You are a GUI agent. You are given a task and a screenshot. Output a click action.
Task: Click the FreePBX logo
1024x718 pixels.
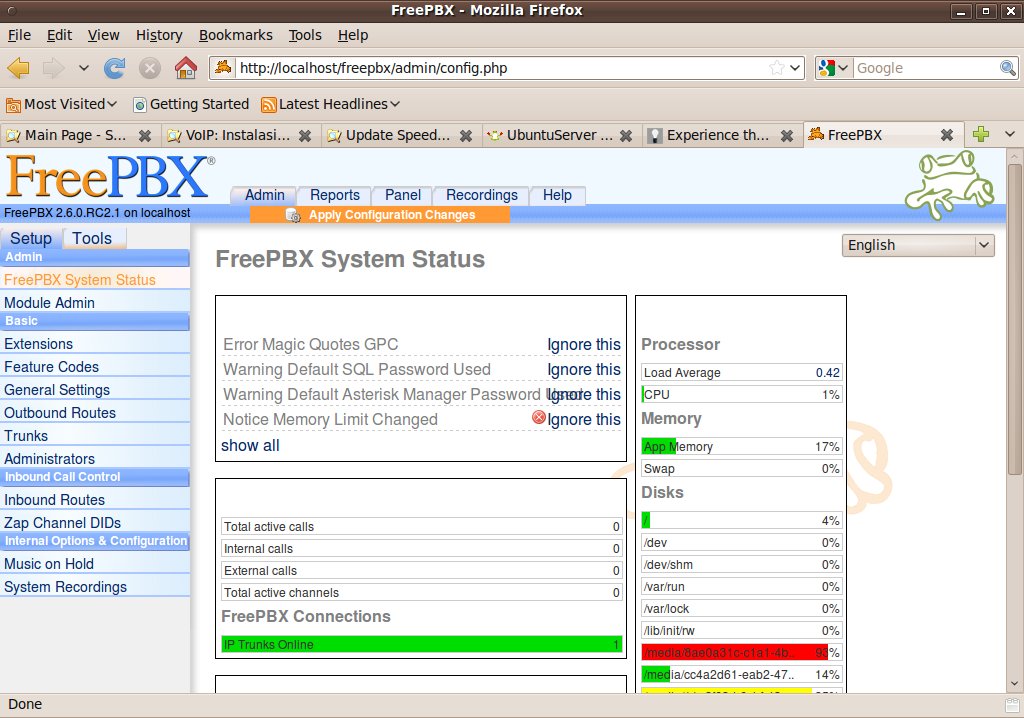(x=110, y=176)
